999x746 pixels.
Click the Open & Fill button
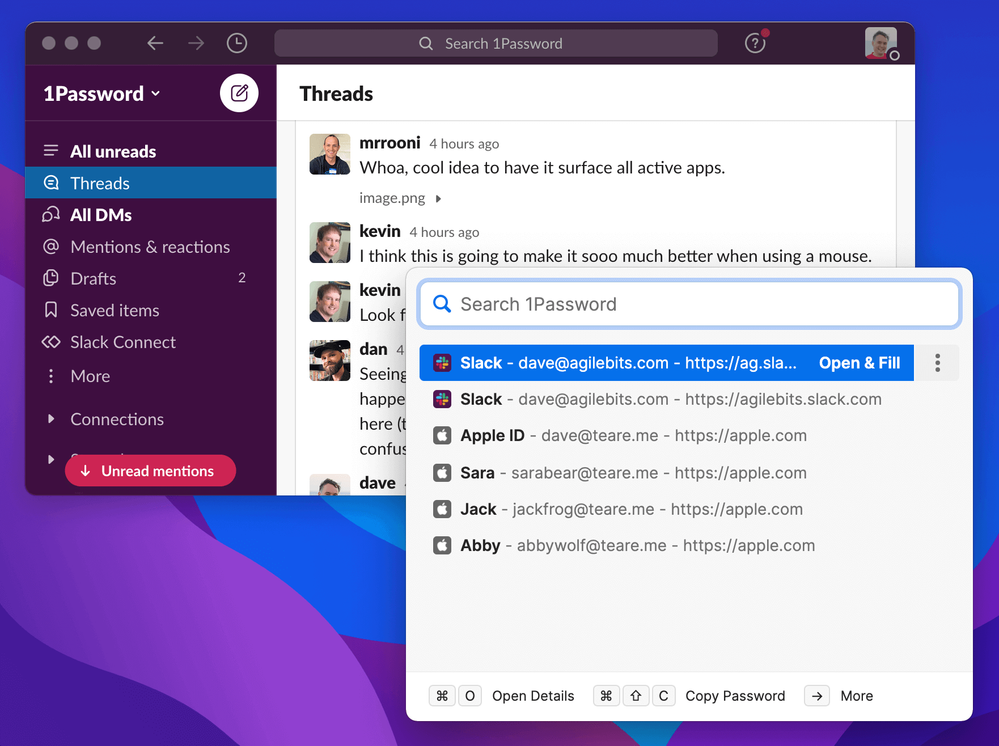[859, 363]
